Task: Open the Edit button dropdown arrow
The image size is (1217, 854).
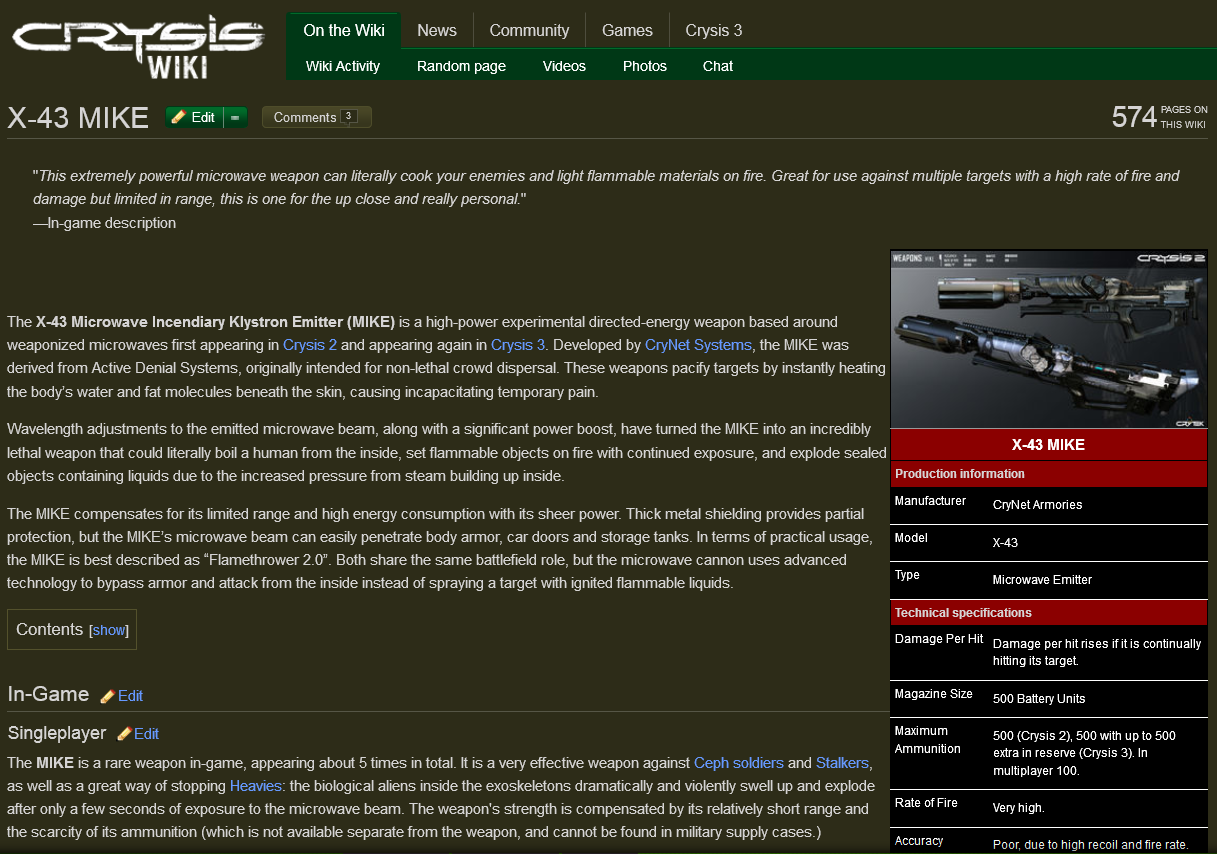Action: tap(235, 117)
